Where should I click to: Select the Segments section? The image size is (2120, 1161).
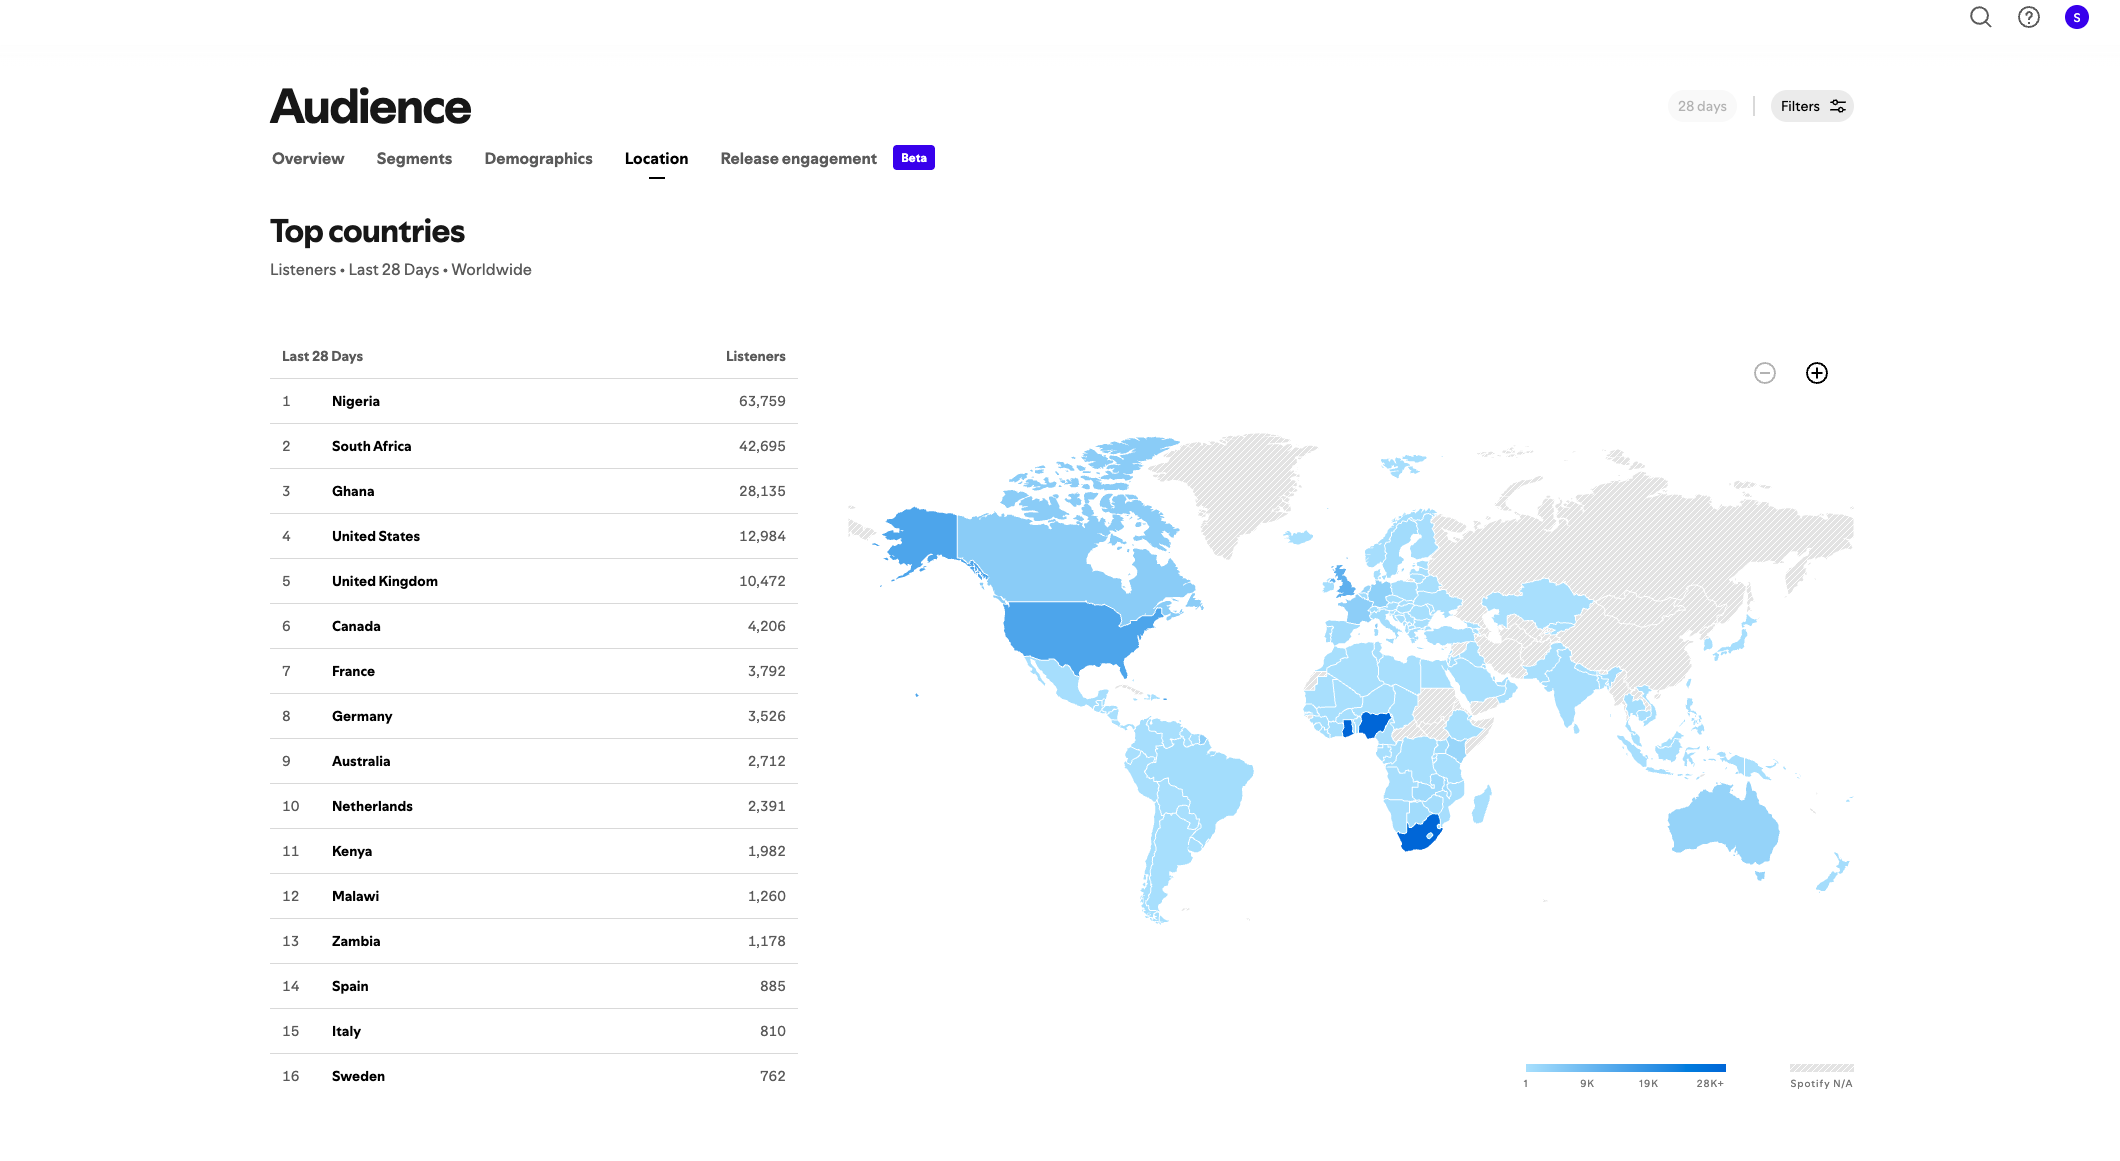[x=414, y=158]
